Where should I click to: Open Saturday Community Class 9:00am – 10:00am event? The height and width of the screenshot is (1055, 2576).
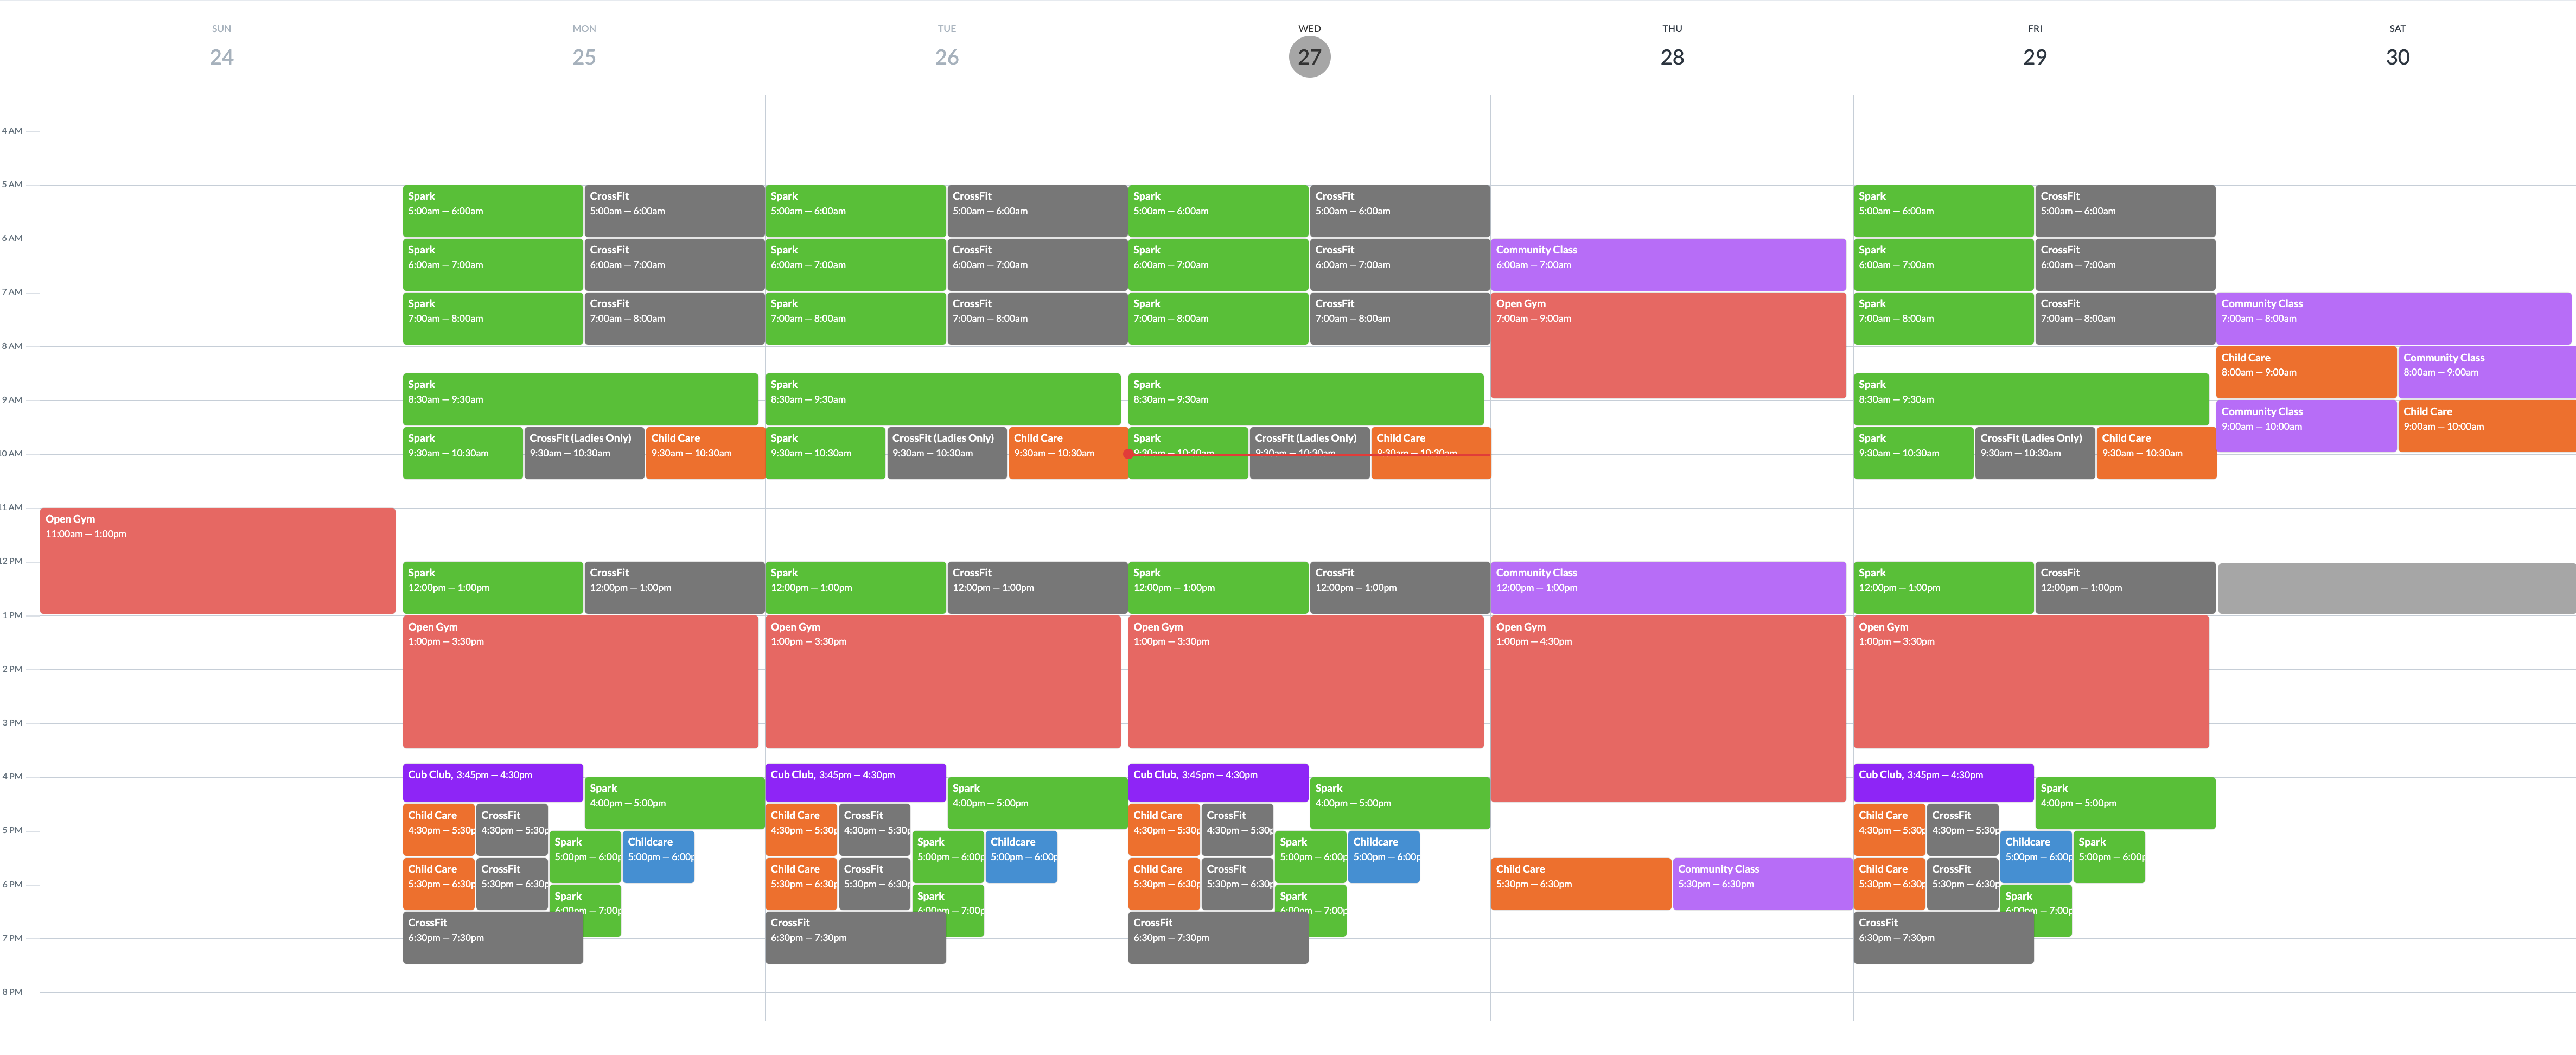click(2306, 426)
